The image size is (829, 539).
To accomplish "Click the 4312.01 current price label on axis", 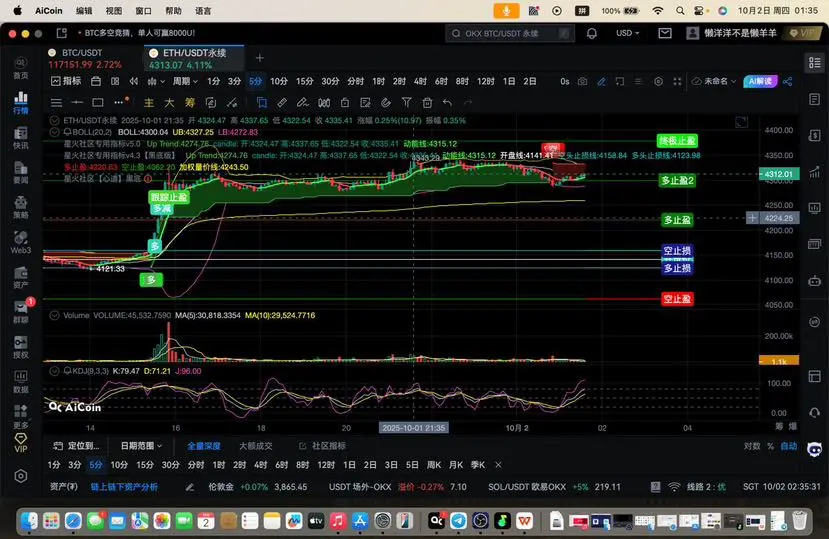I will tap(779, 174).
